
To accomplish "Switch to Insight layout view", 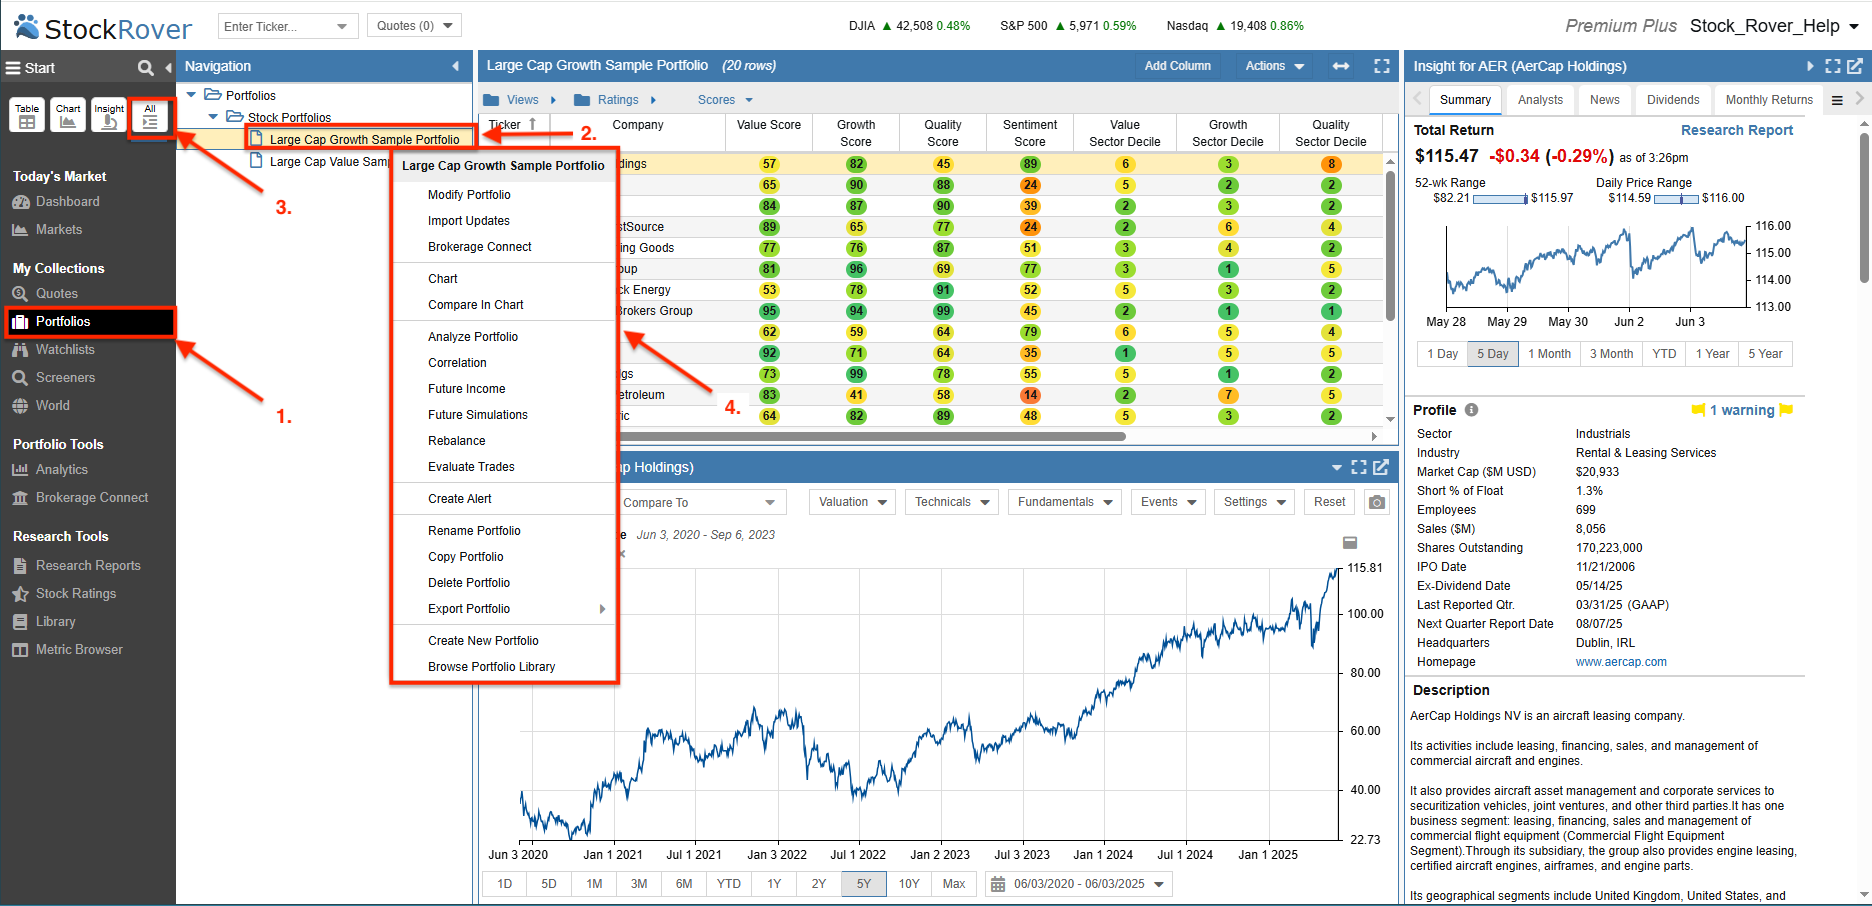I will (x=109, y=115).
